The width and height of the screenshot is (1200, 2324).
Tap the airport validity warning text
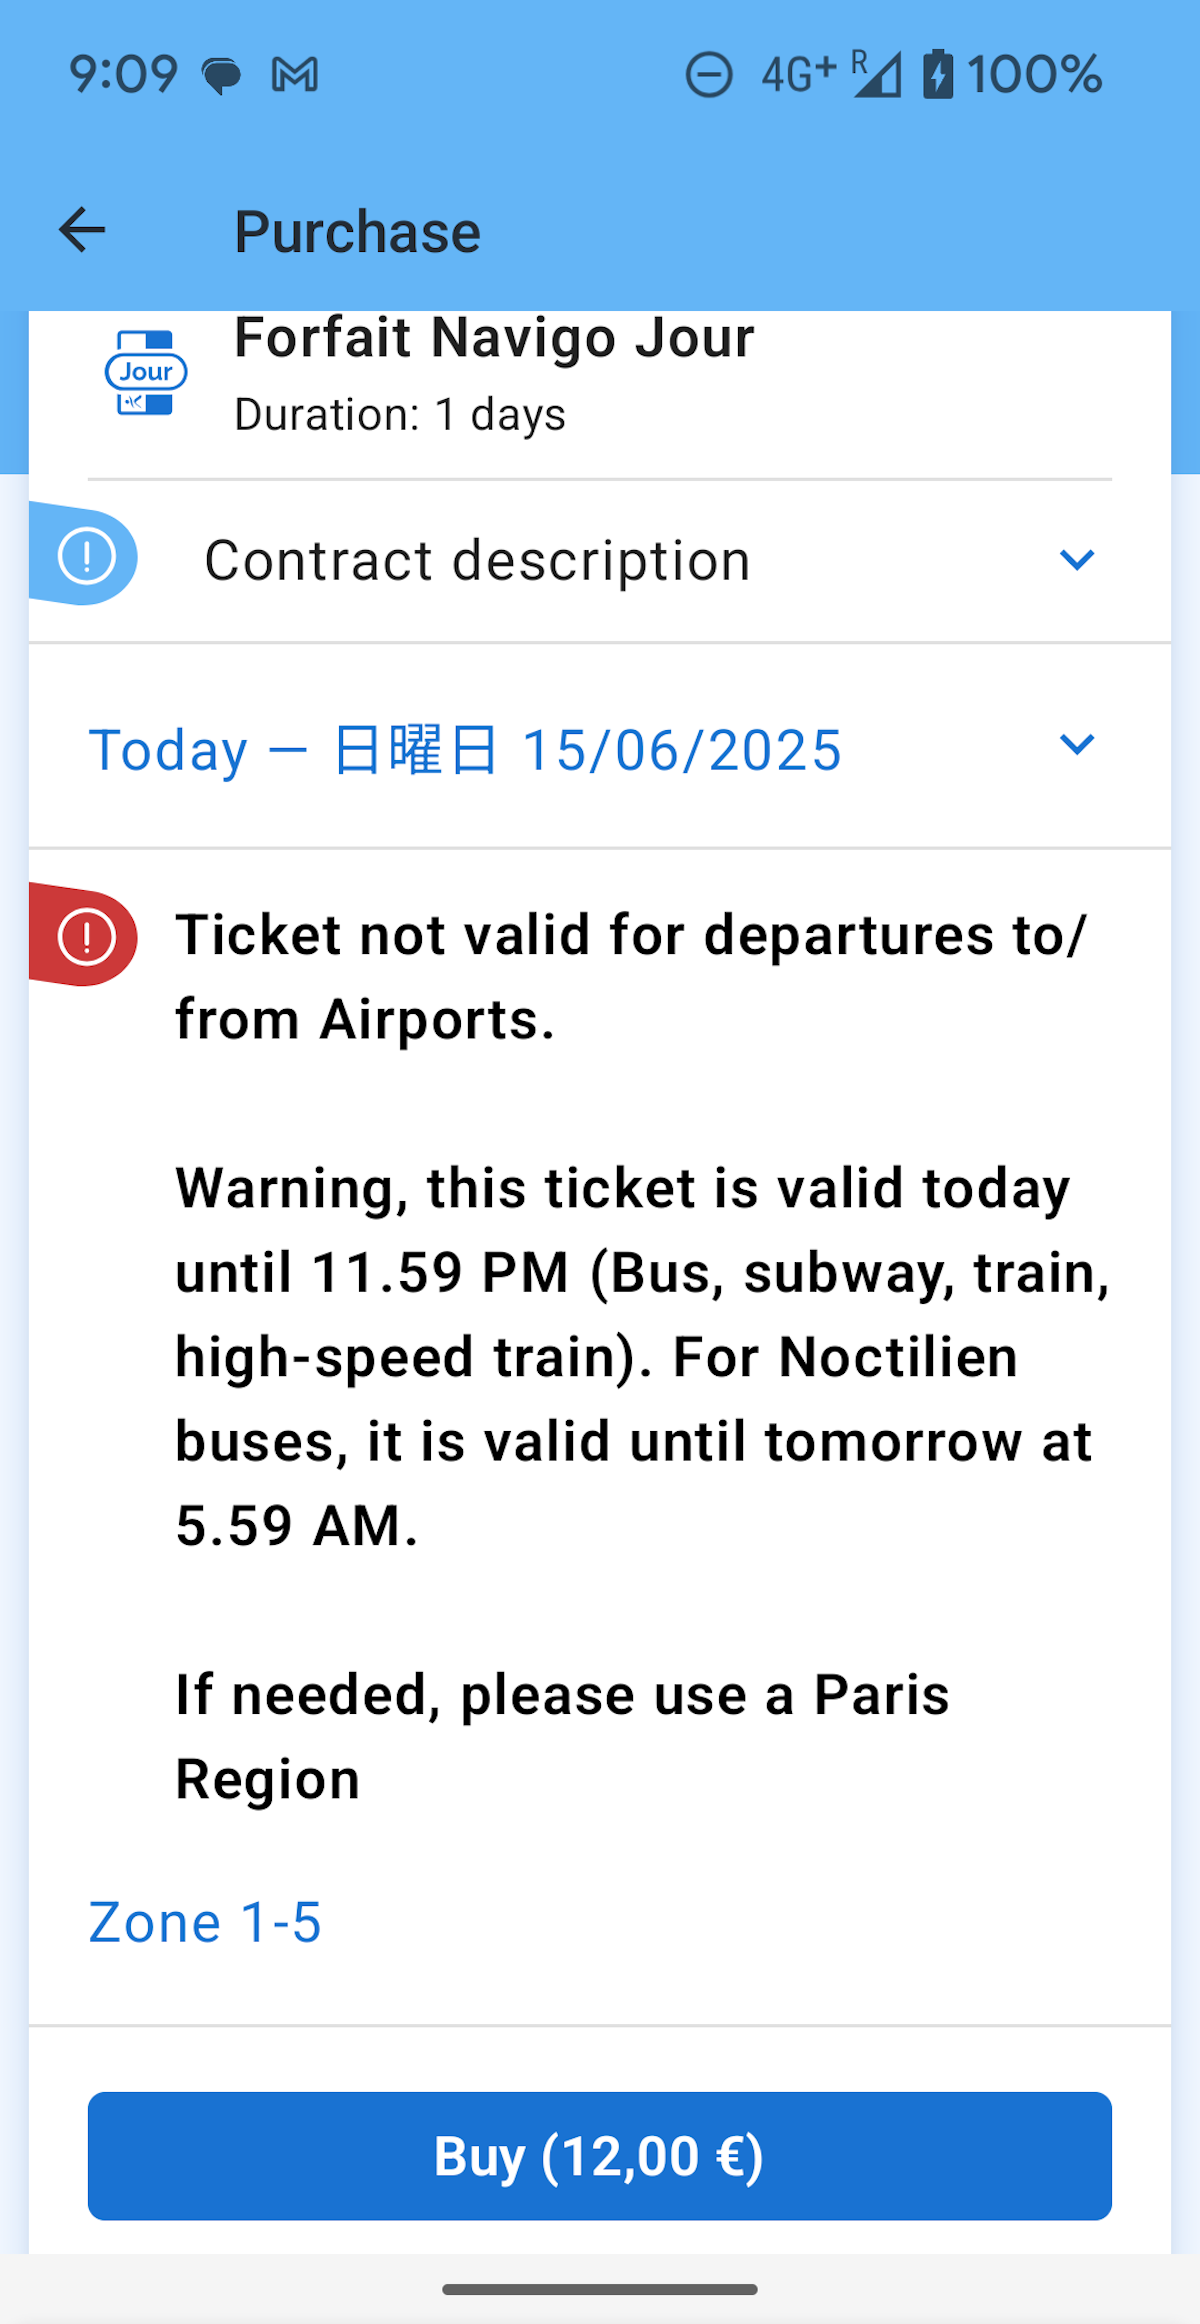(630, 977)
